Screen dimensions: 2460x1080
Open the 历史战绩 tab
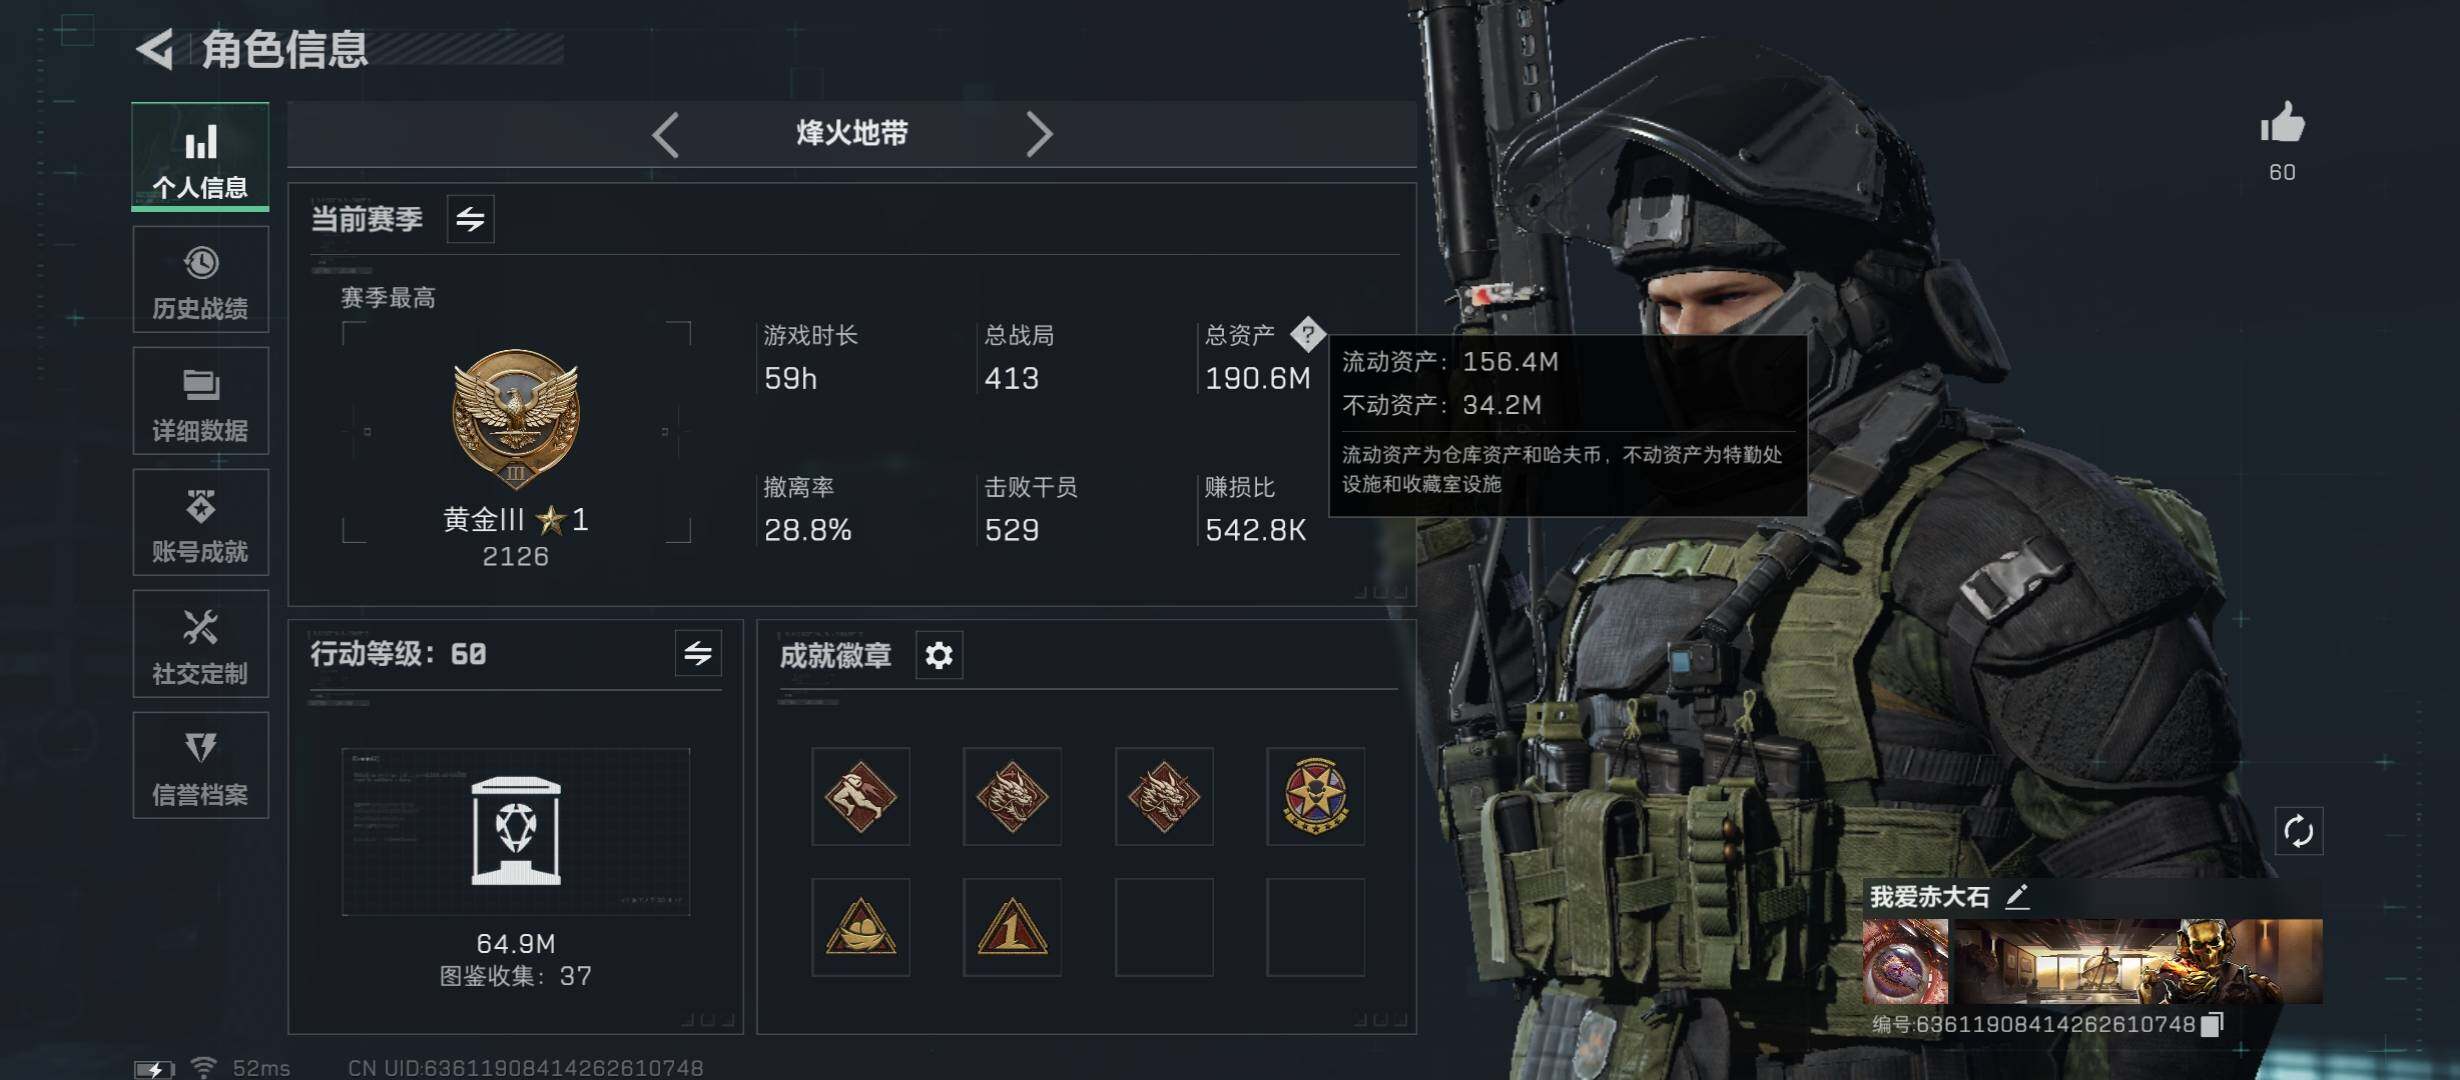tap(200, 279)
